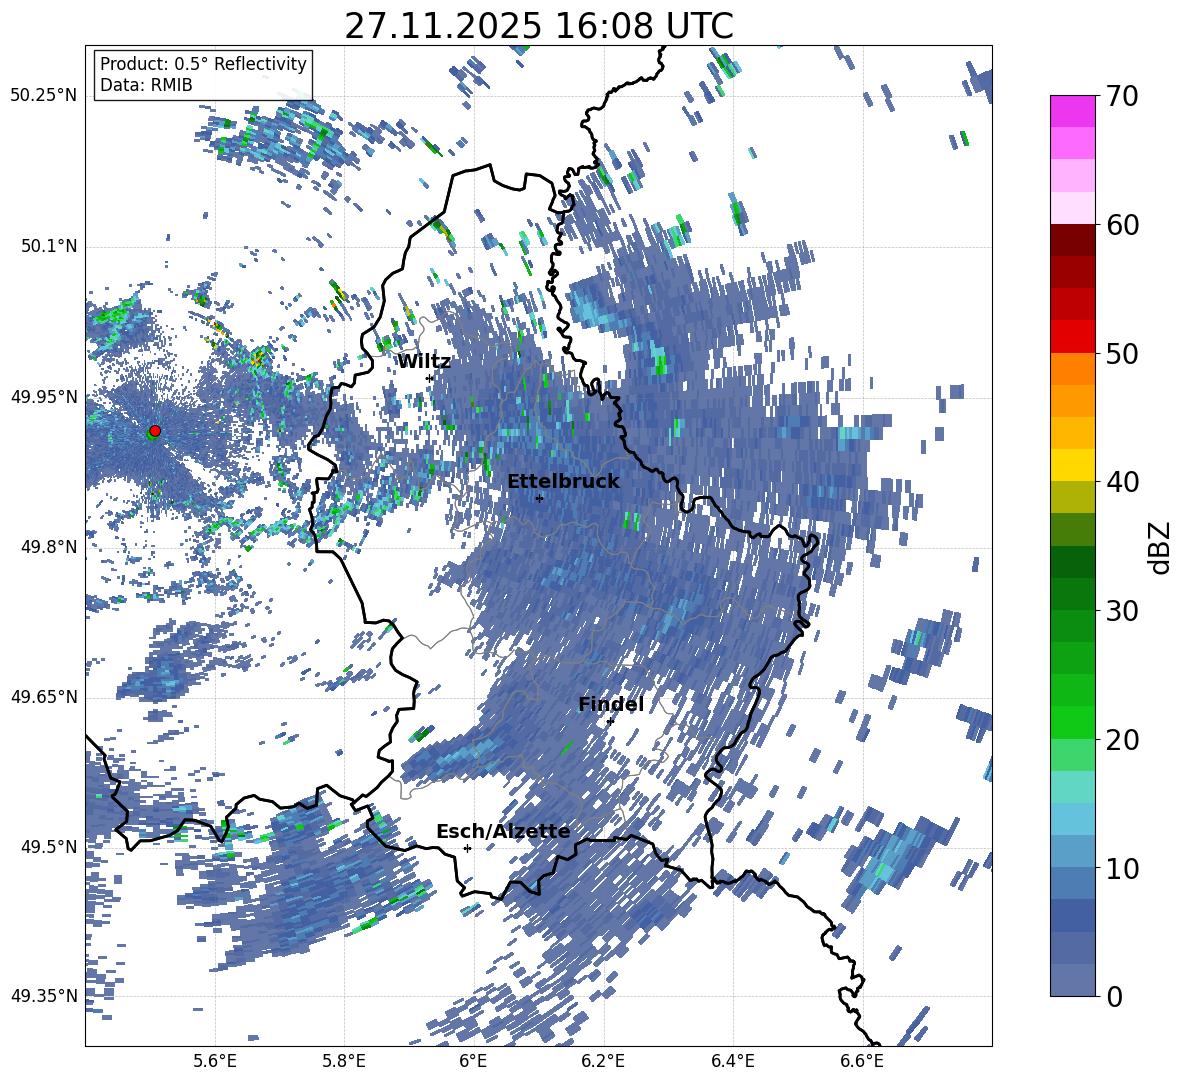Click the colorbar tick label 20
This screenshot has width=1184, height=1081.
click(x=1121, y=740)
